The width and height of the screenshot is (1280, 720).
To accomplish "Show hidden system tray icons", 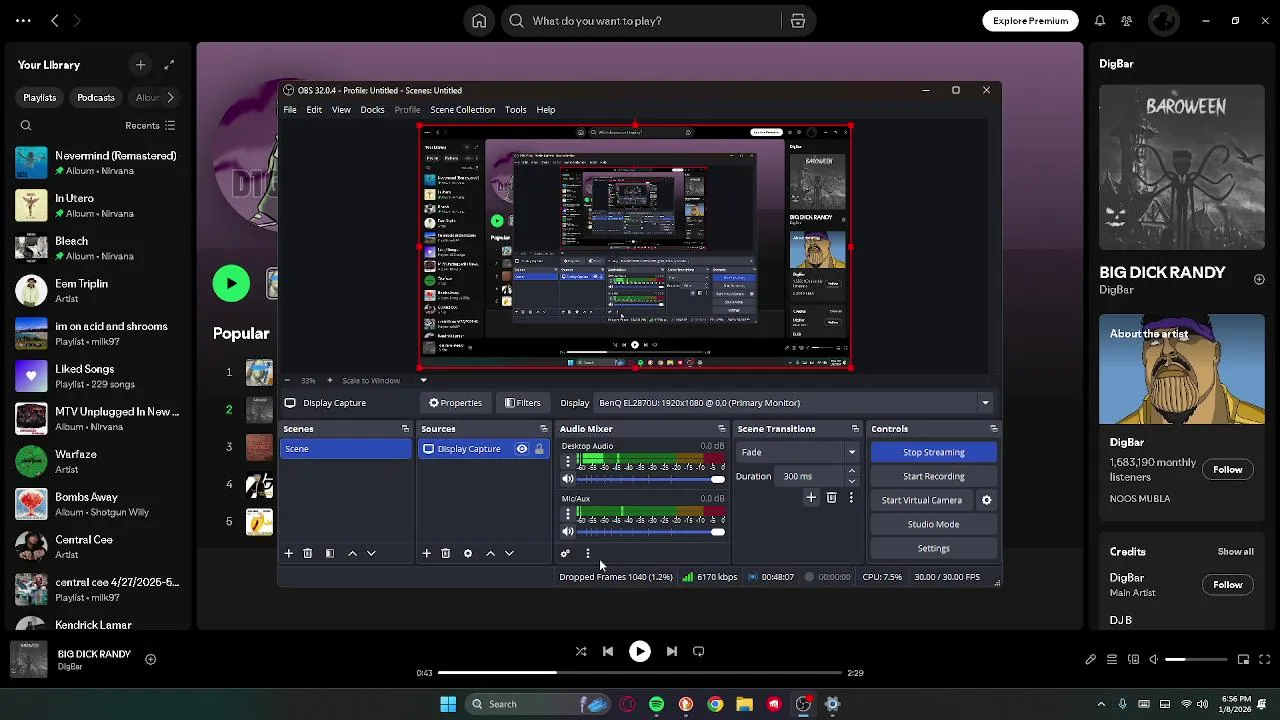I will [x=1101, y=704].
